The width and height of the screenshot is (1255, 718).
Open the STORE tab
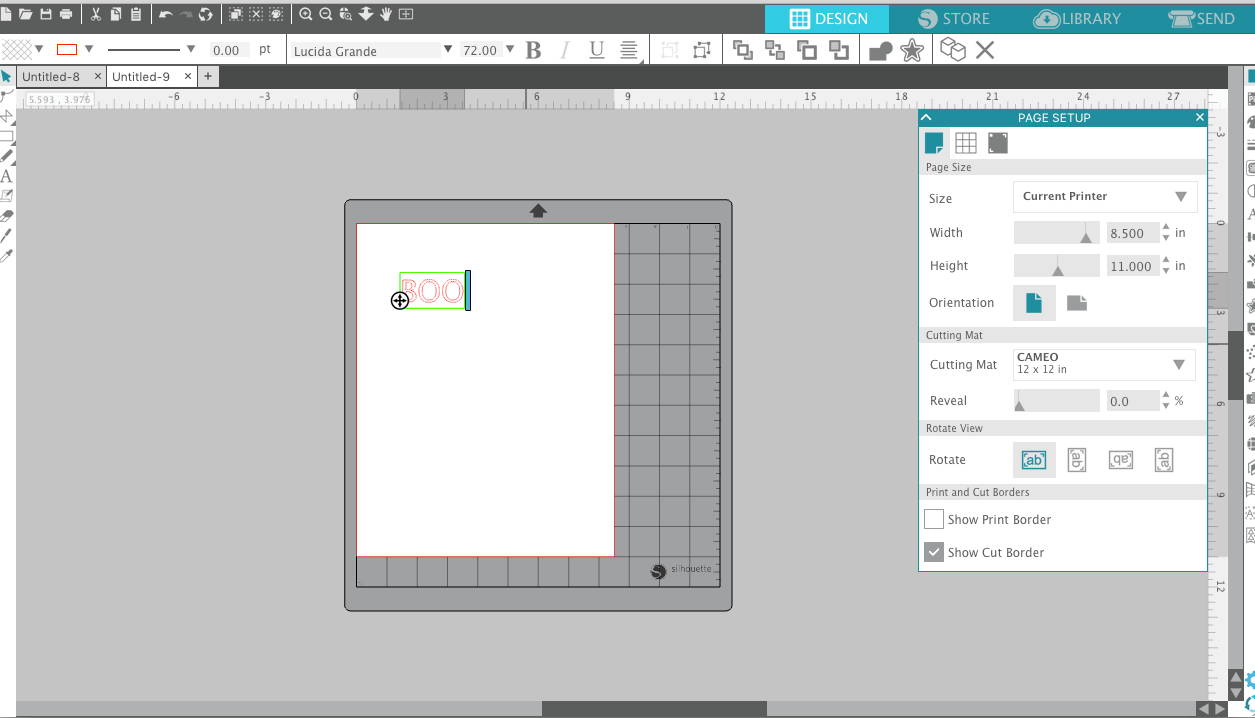pyautogui.click(x=953, y=19)
